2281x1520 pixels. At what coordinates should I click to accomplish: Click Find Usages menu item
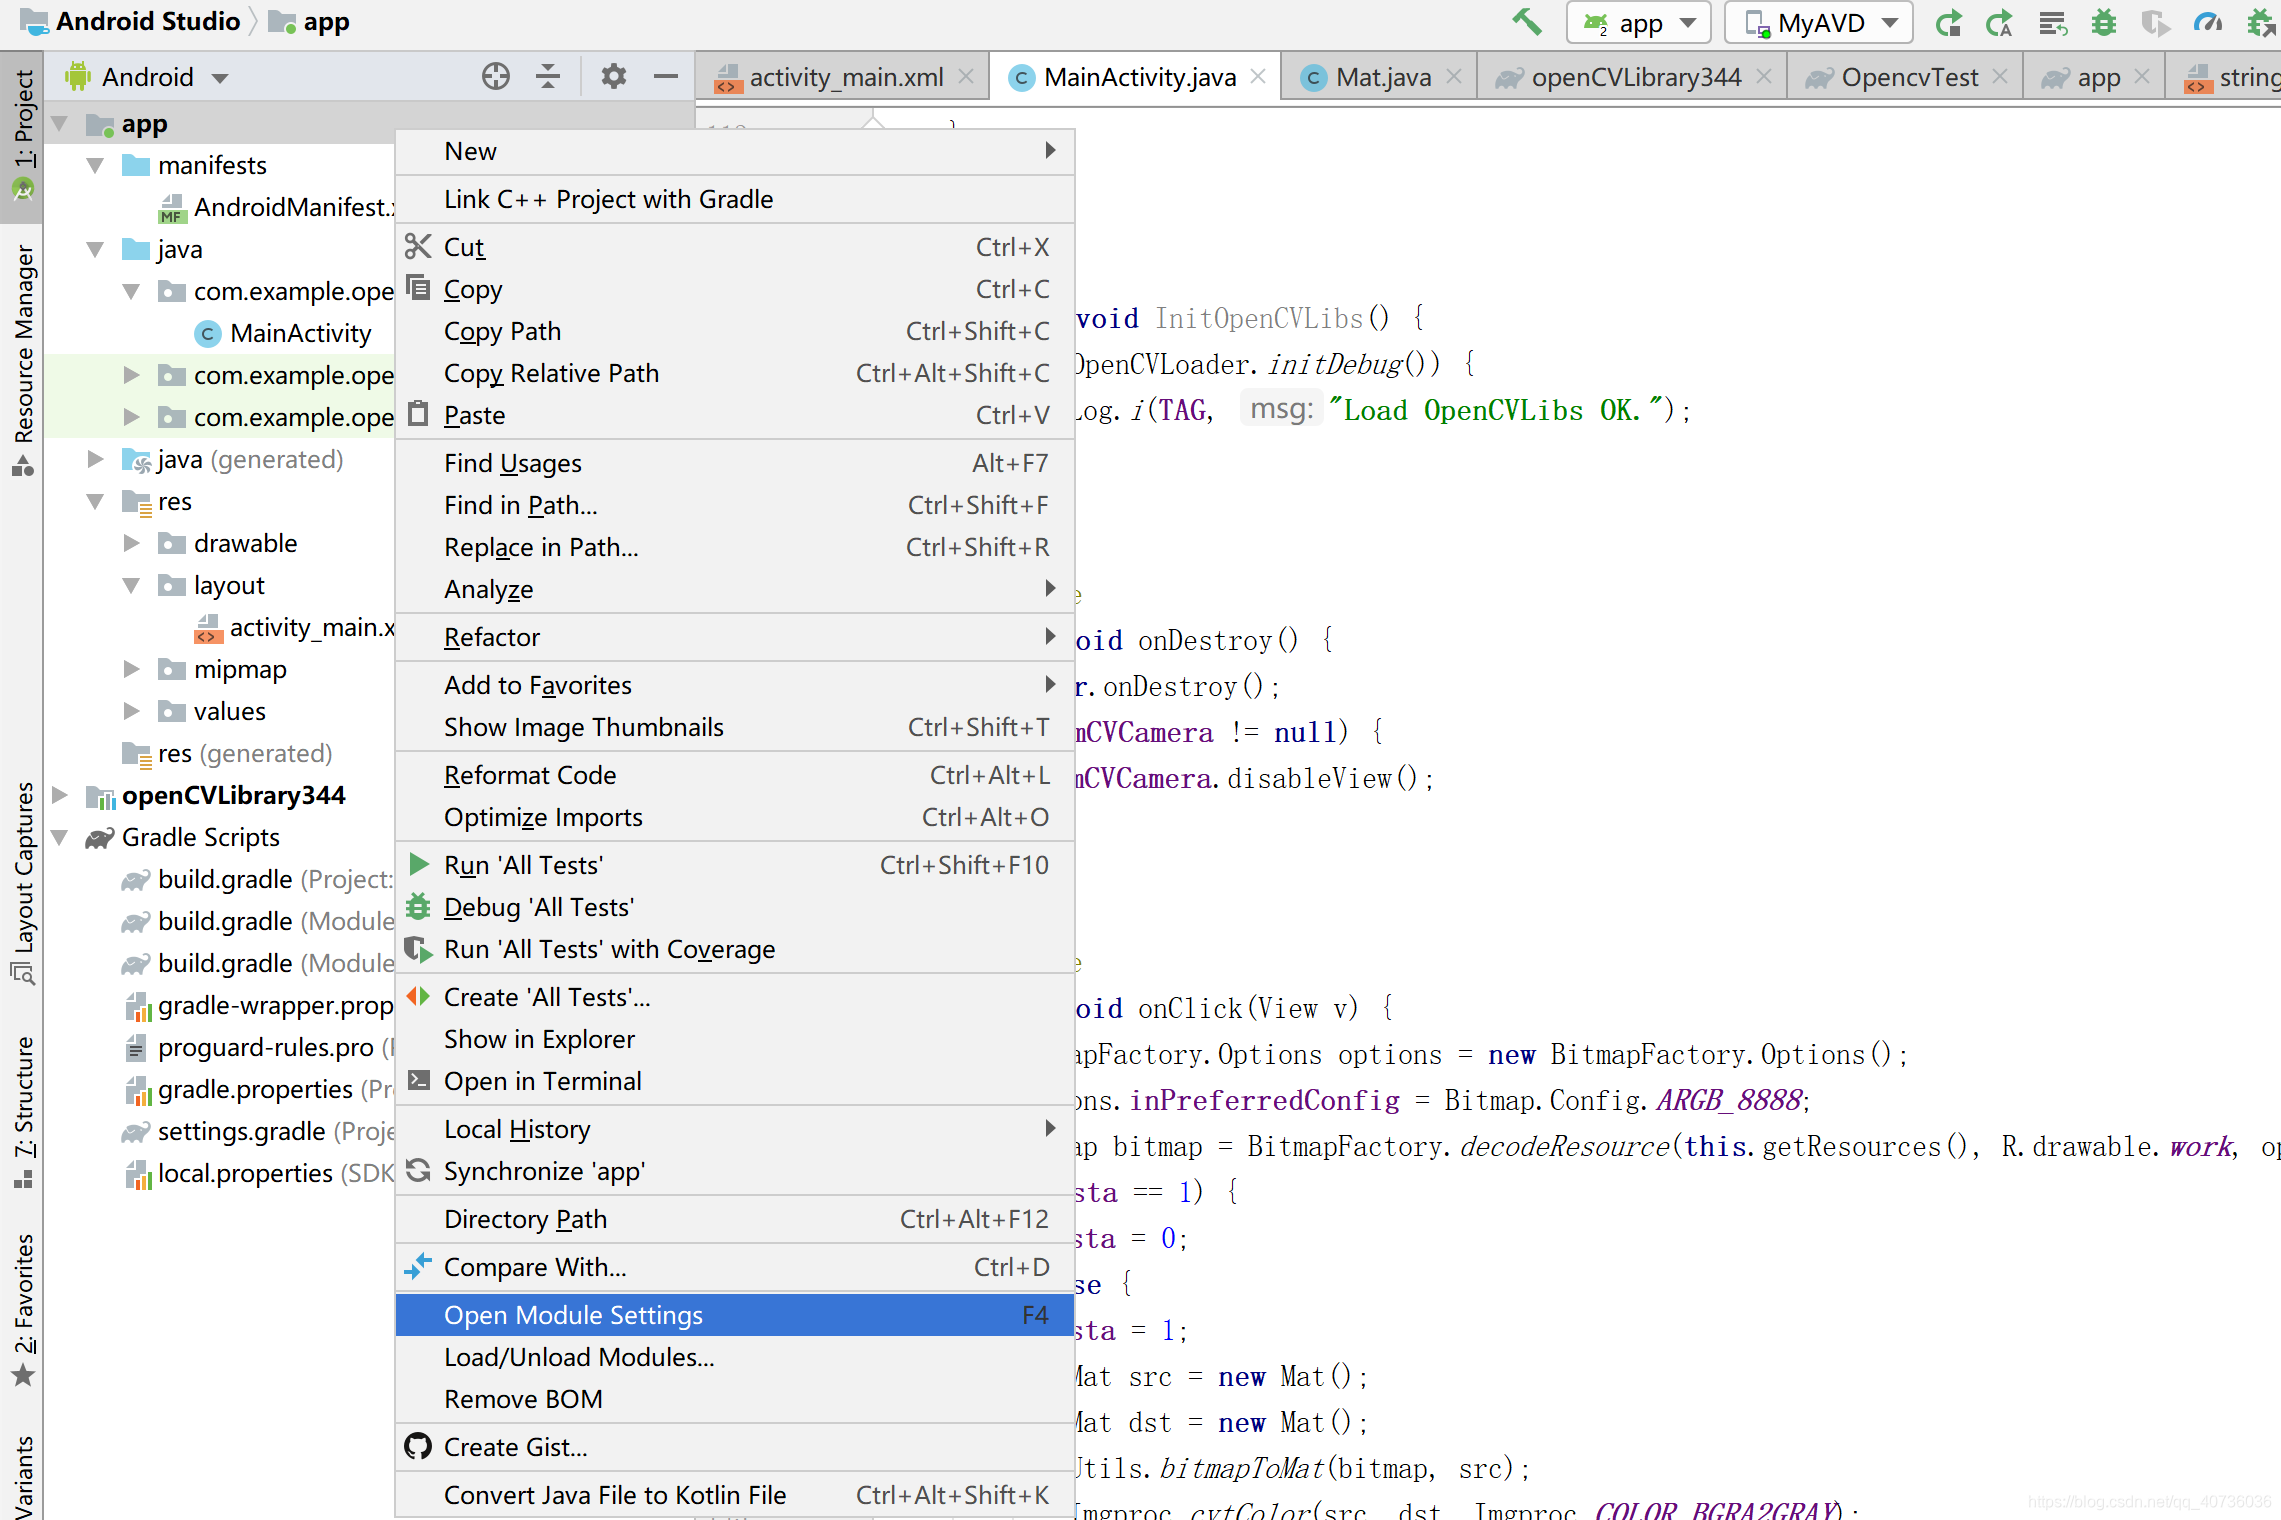click(x=735, y=463)
